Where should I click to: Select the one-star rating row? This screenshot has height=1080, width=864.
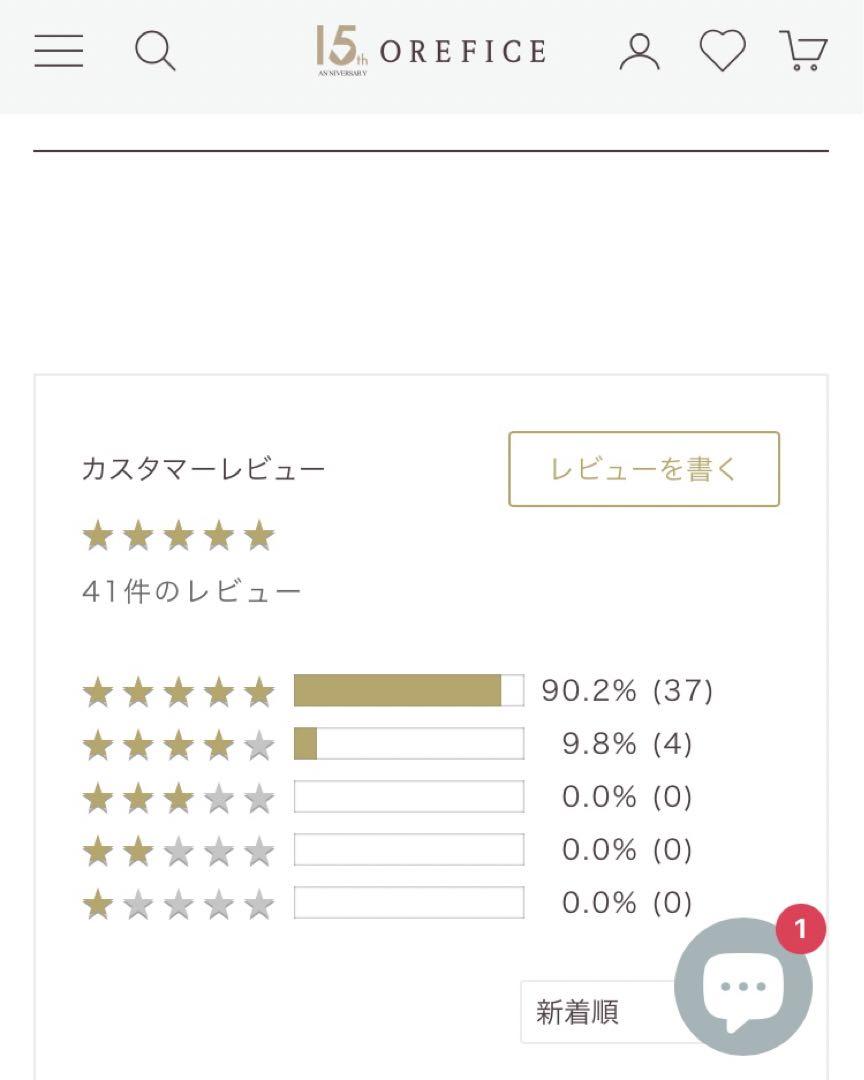pos(387,903)
